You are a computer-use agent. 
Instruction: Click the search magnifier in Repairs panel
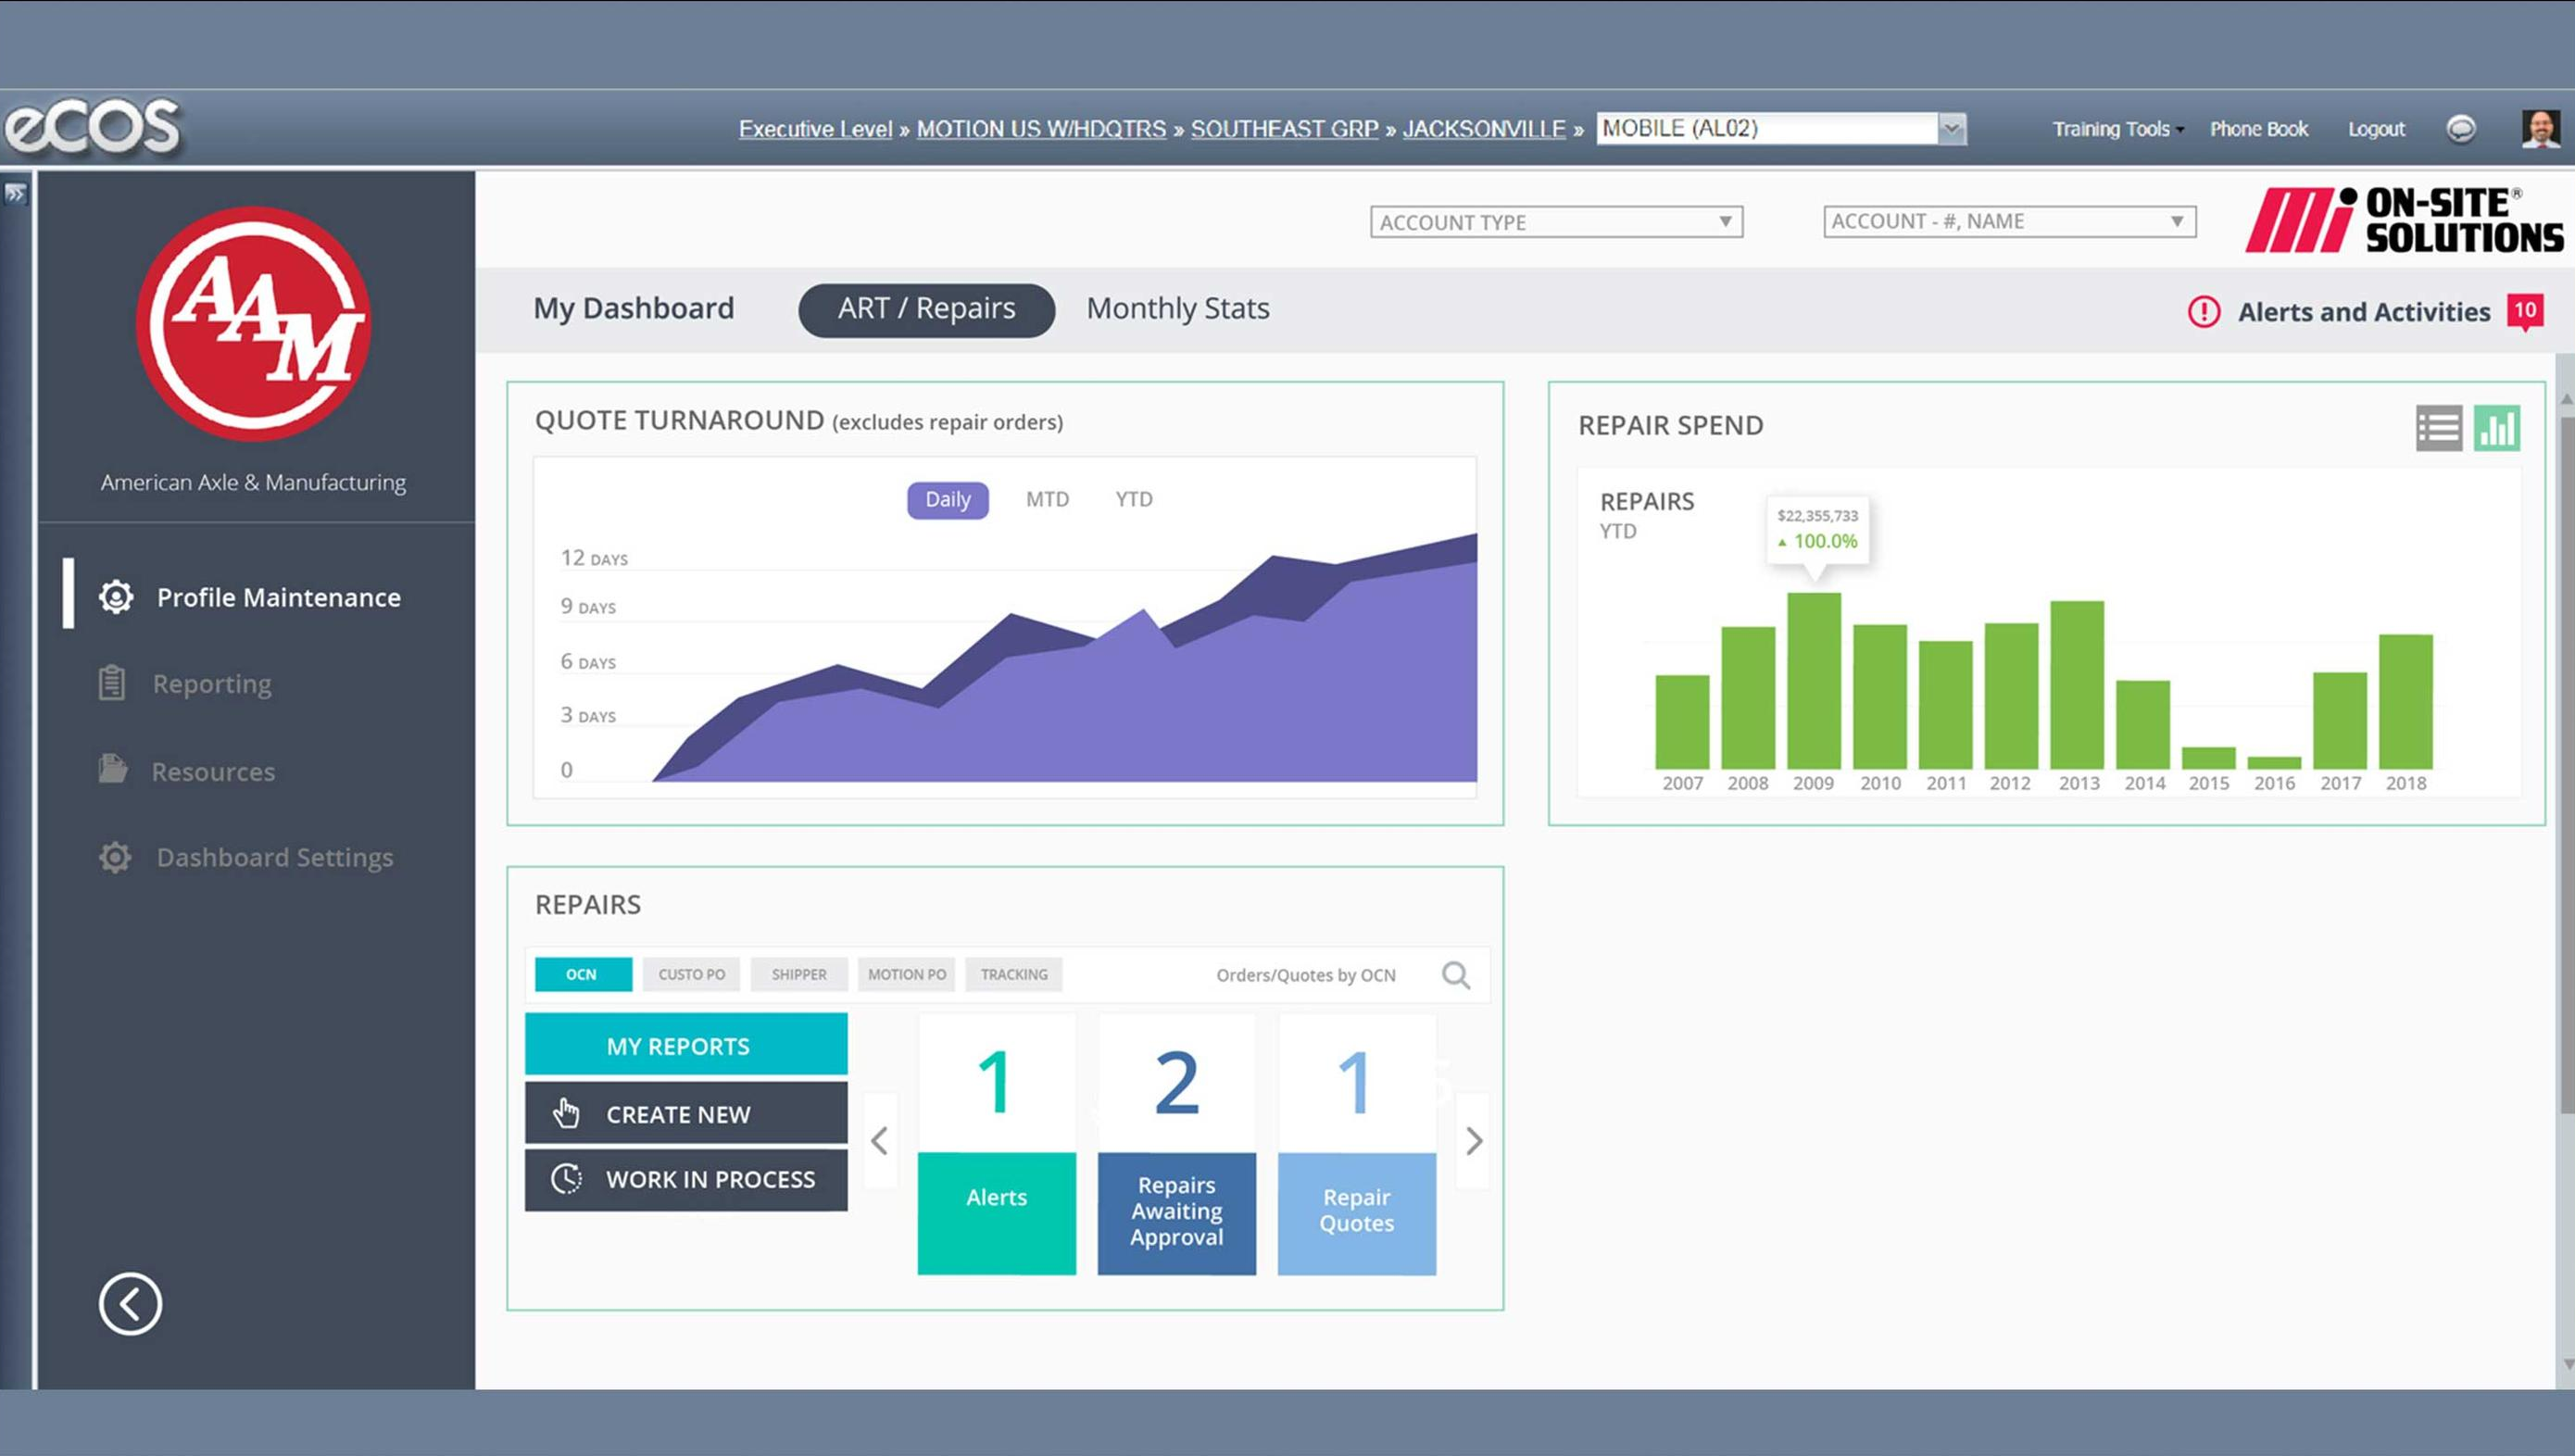pyautogui.click(x=1455, y=975)
